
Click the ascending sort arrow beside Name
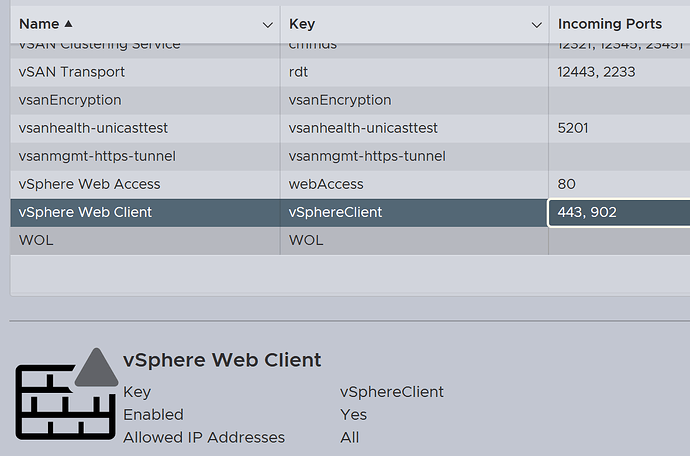pos(68,23)
